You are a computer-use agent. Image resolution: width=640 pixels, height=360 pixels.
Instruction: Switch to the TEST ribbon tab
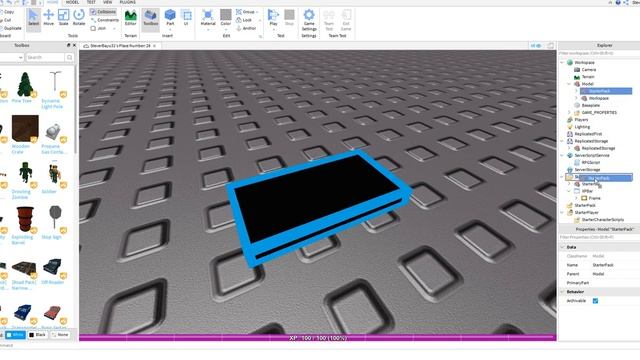pyautogui.click(x=91, y=2)
